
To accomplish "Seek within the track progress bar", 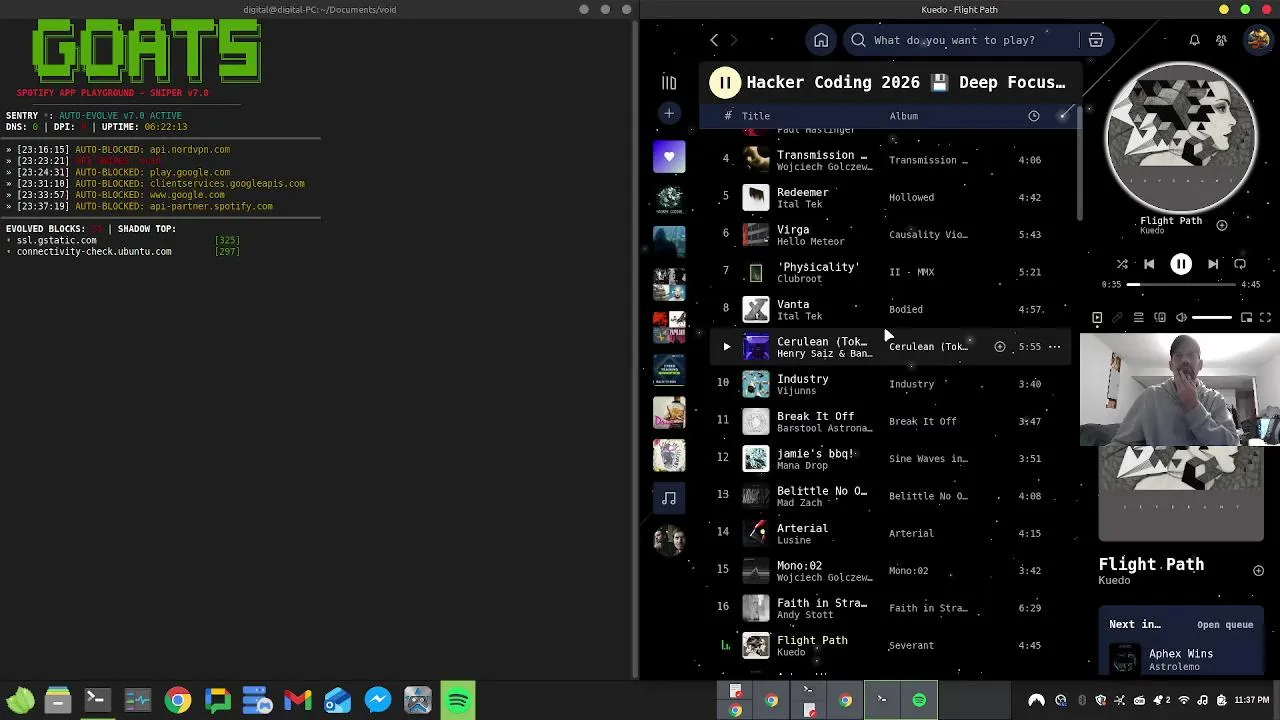I will click(x=1180, y=284).
